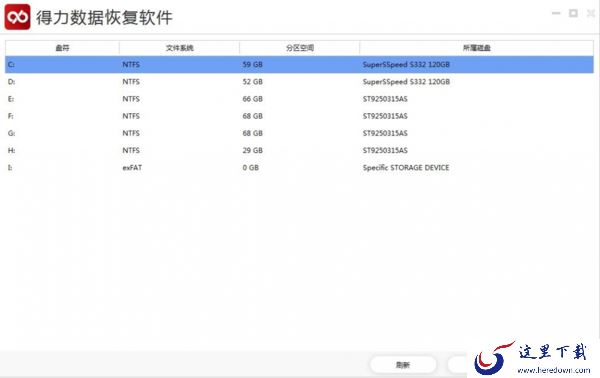This screenshot has height=378, width=600.
Task: Close the data recovery window
Action: (590, 13)
